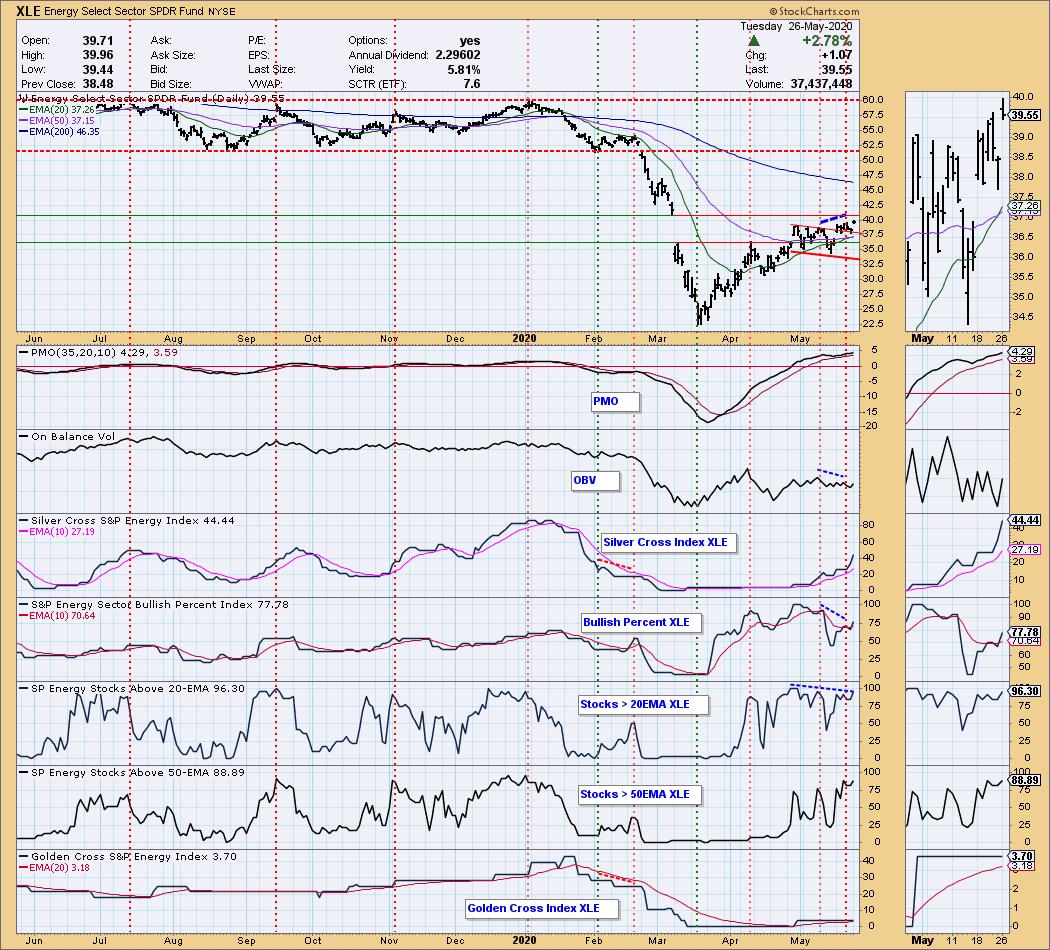Open the StockCharts.com copyright link
The width and height of the screenshot is (1050, 950).
[x=814, y=11]
